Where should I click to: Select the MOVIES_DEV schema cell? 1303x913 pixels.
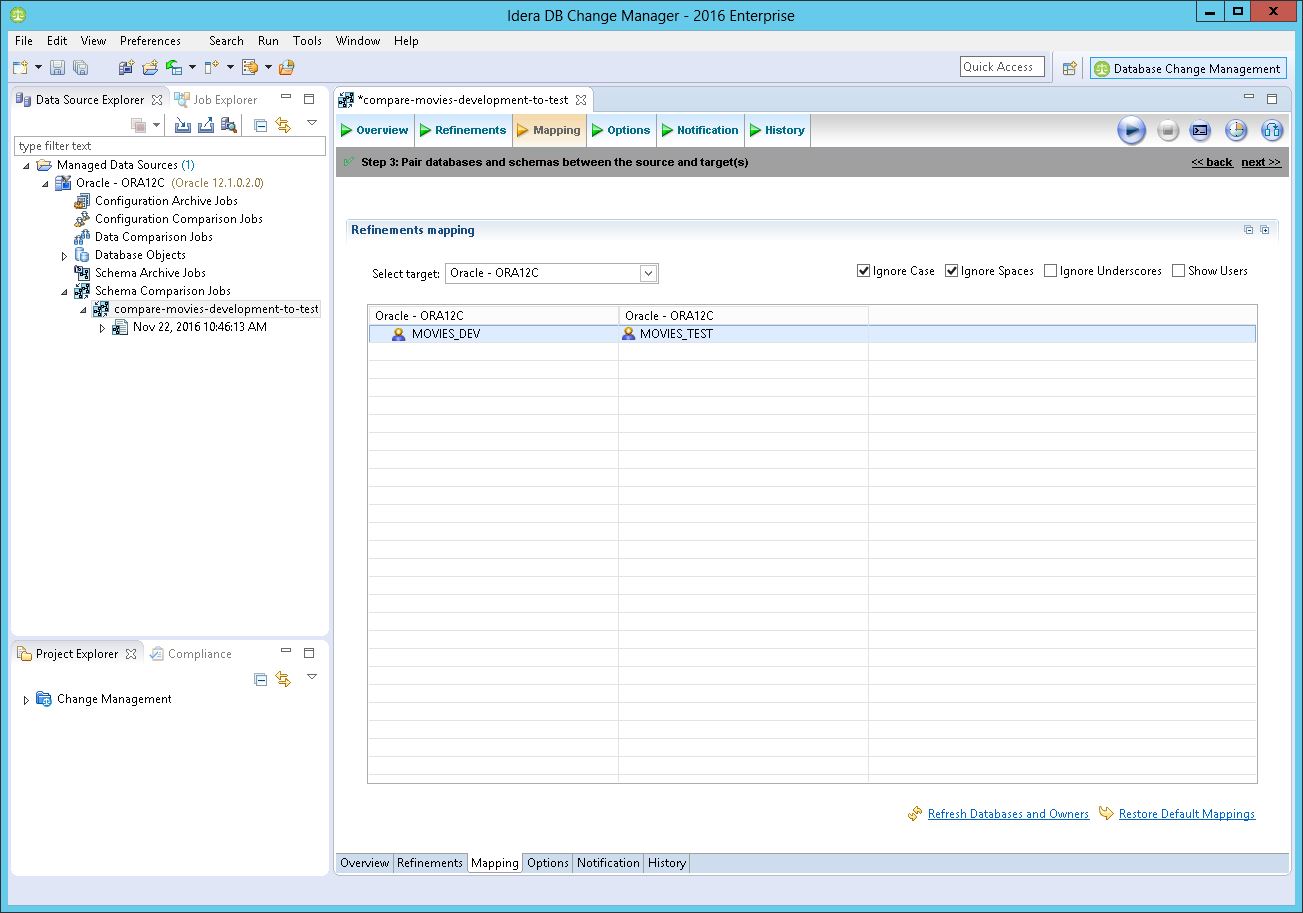tap(493, 334)
